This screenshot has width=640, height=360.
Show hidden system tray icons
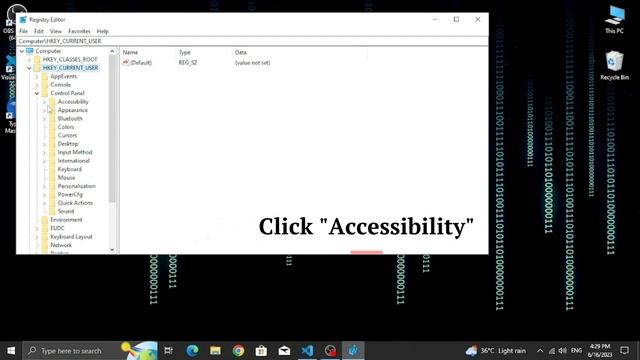(x=540, y=351)
